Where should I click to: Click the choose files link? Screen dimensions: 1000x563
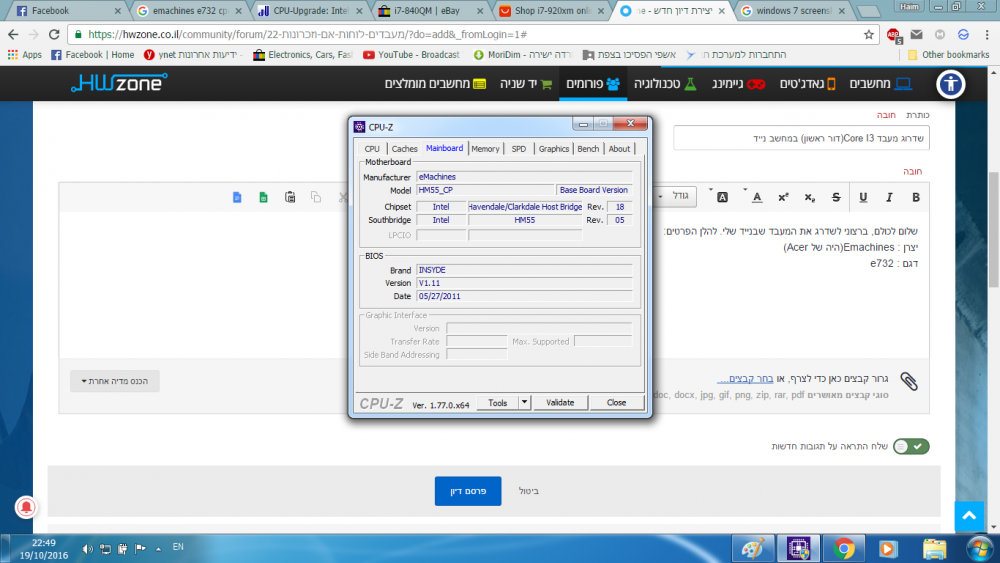[745, 379]
